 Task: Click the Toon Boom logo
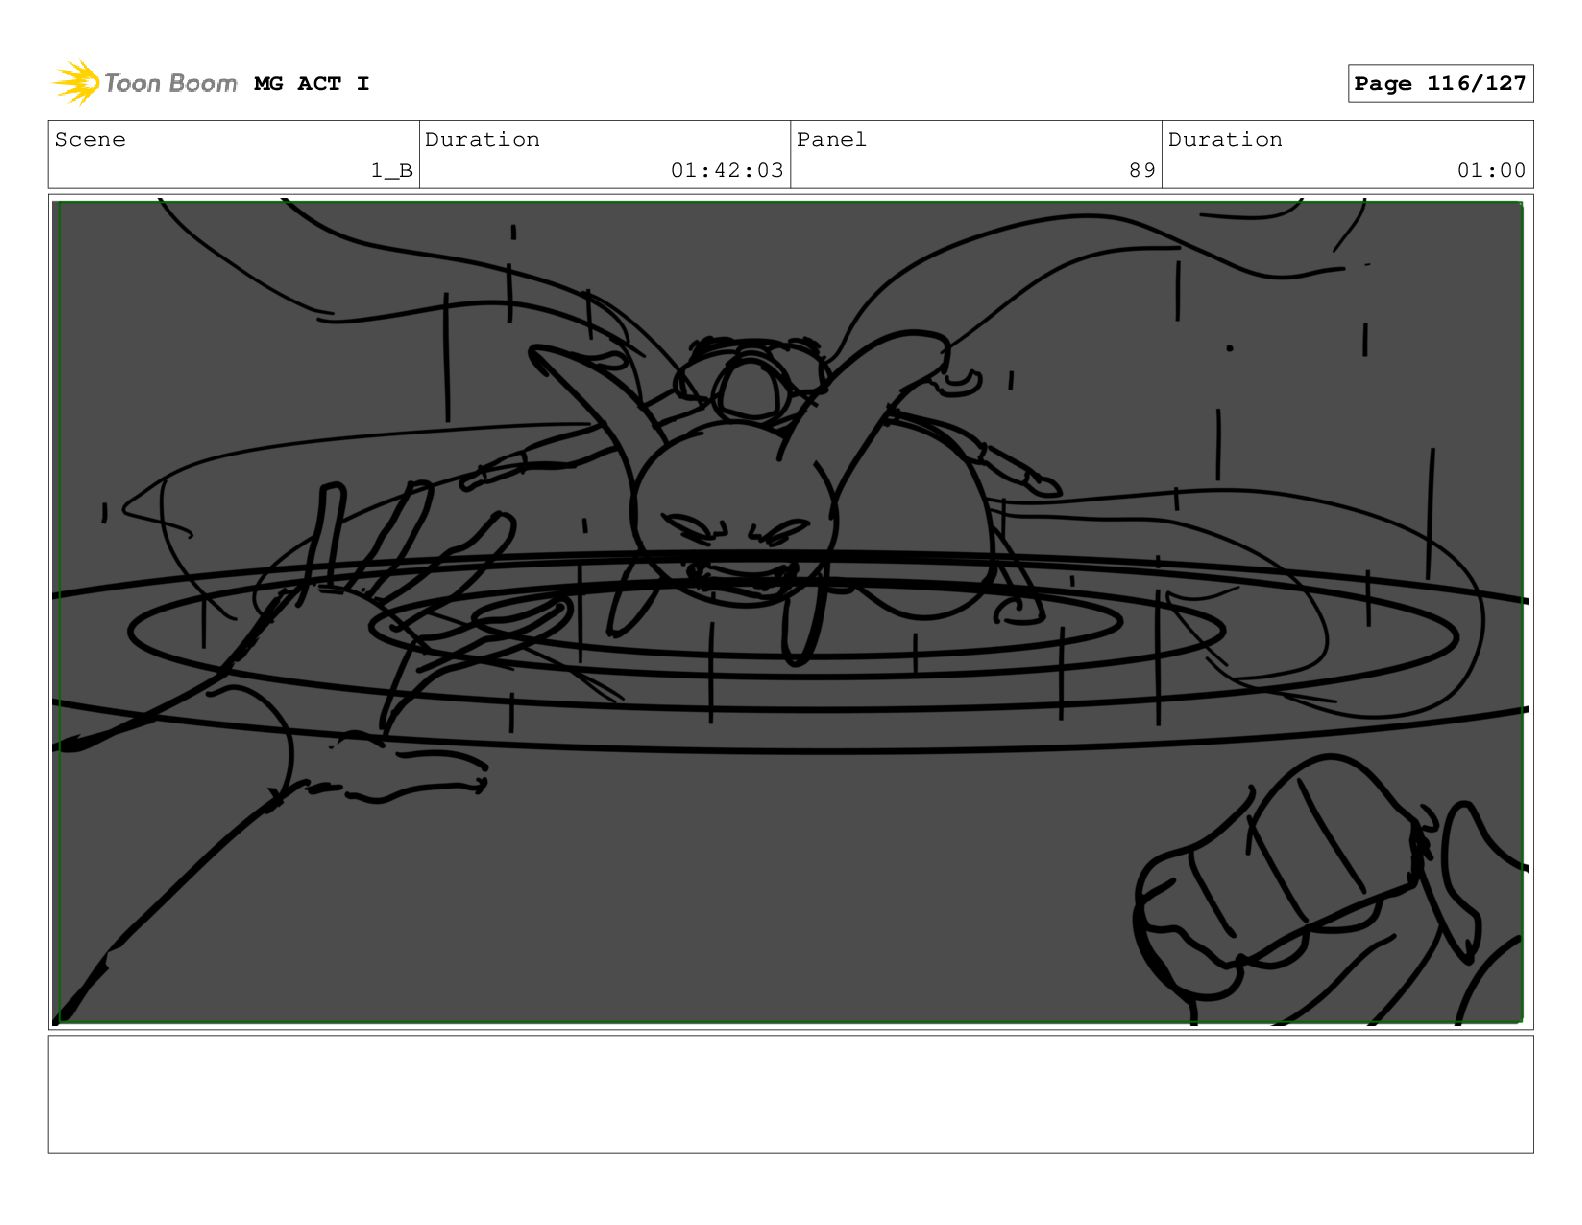click(x=144, y=83)
